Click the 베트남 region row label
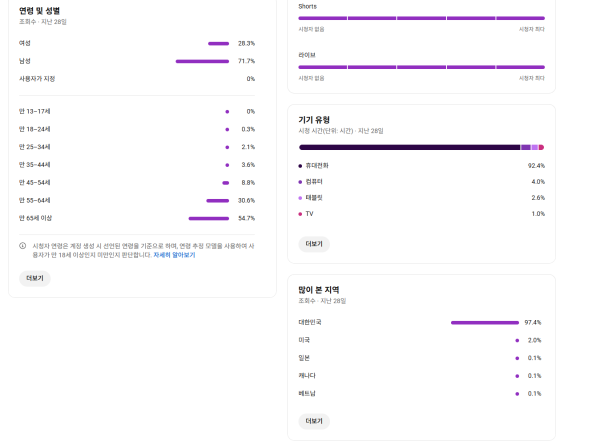Image resolution: width=600 pixels, height=442 pixels. [x=307, y=393]
